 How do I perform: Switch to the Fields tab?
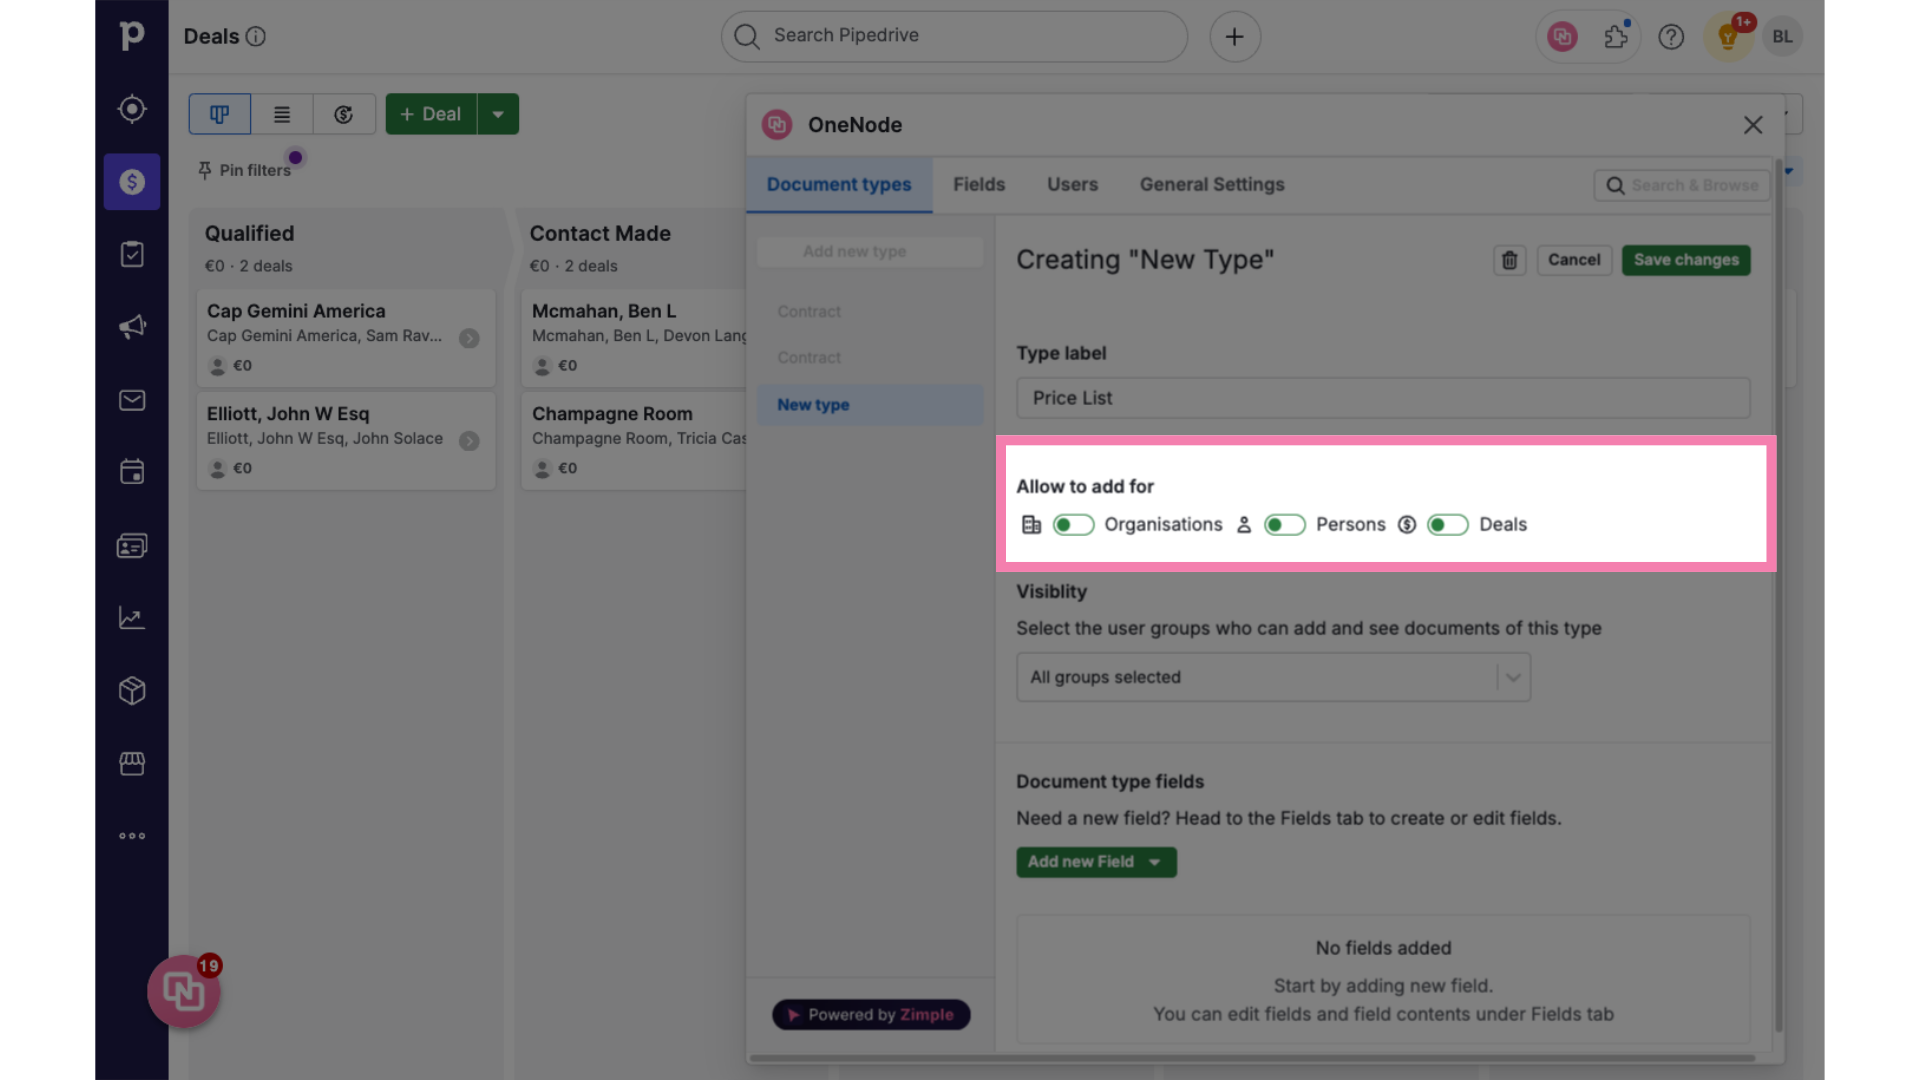click(x=978, y=185)
